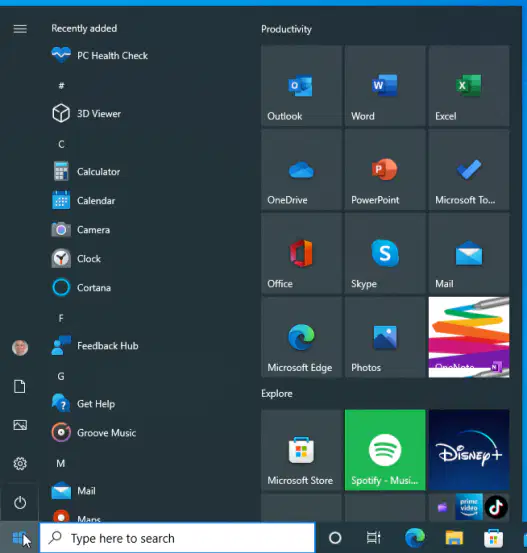Open the user account picture menu
Screen dimensions: 527x553
coord(20,348)
